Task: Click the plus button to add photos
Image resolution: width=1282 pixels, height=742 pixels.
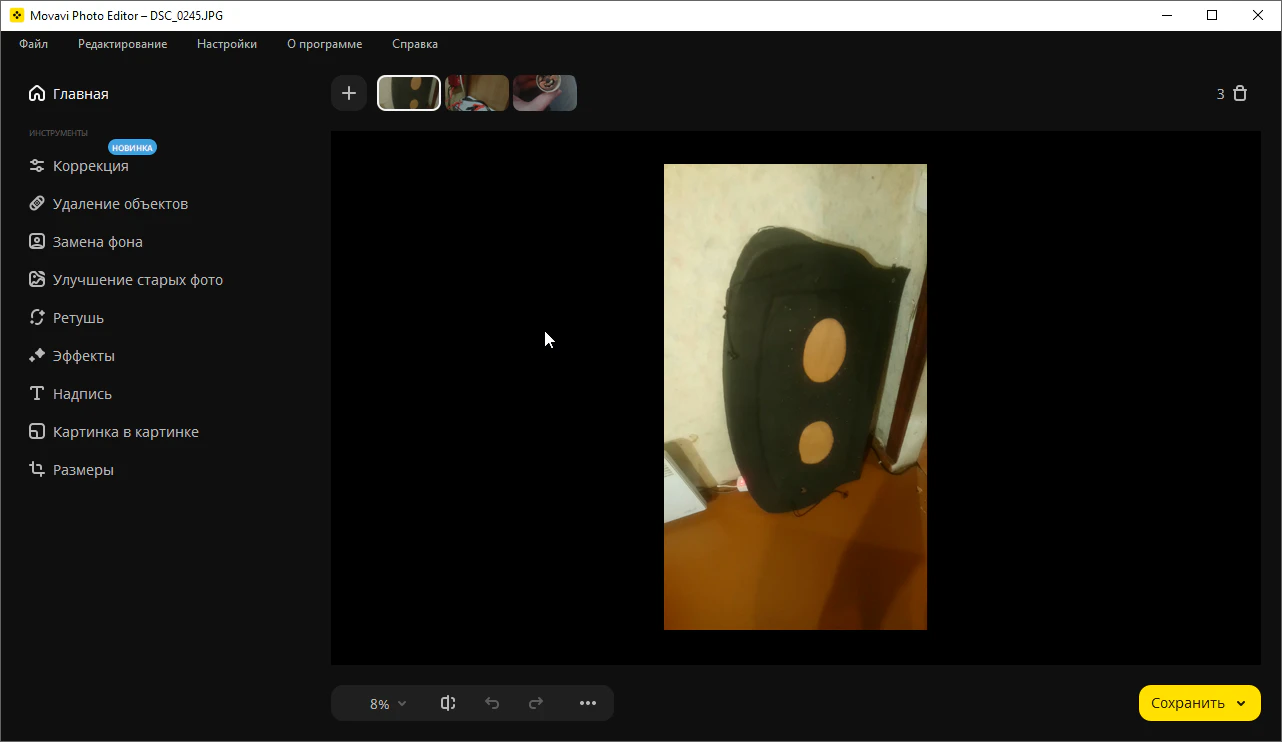Action: pos(349,93)
